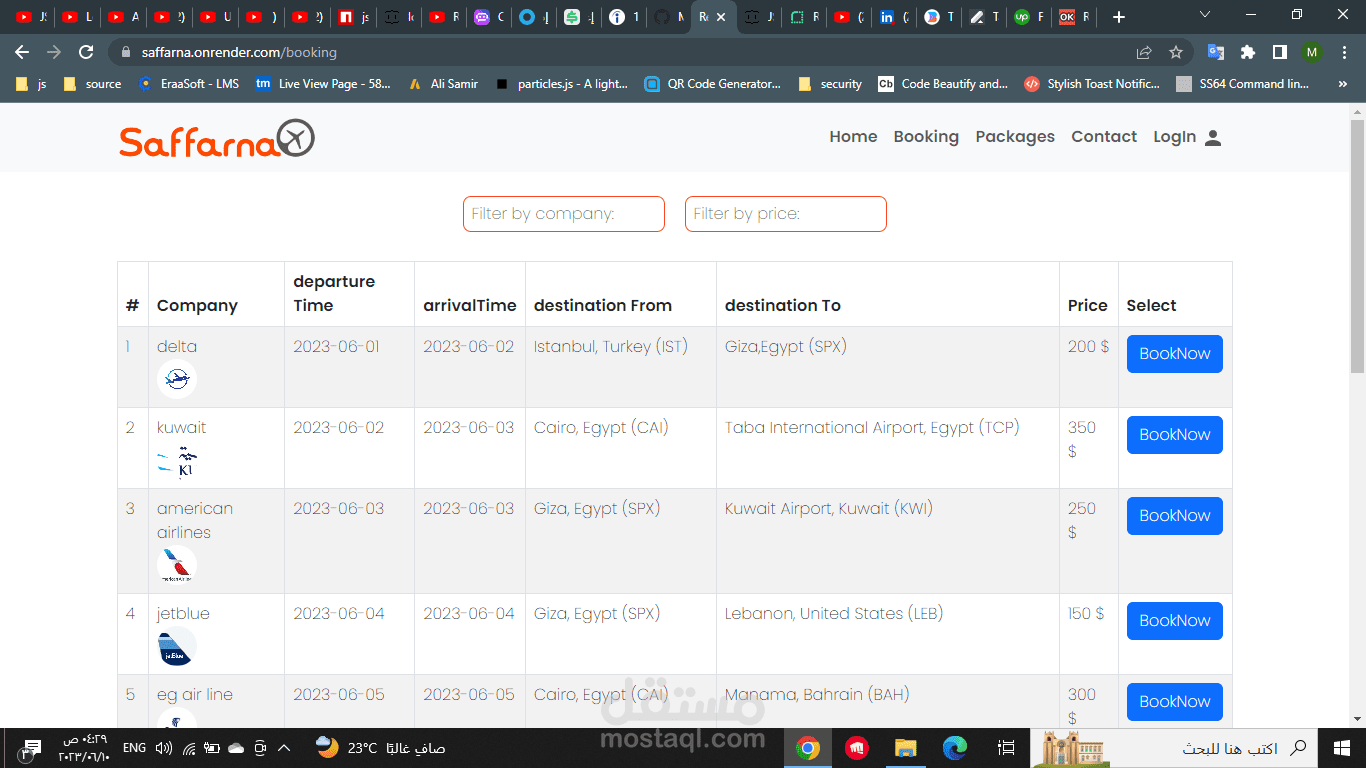The image size is (1366, 768).
Task: Click the jetblue airline logo thumbnail
Action: pyautogui.click(x=177, y=646)
